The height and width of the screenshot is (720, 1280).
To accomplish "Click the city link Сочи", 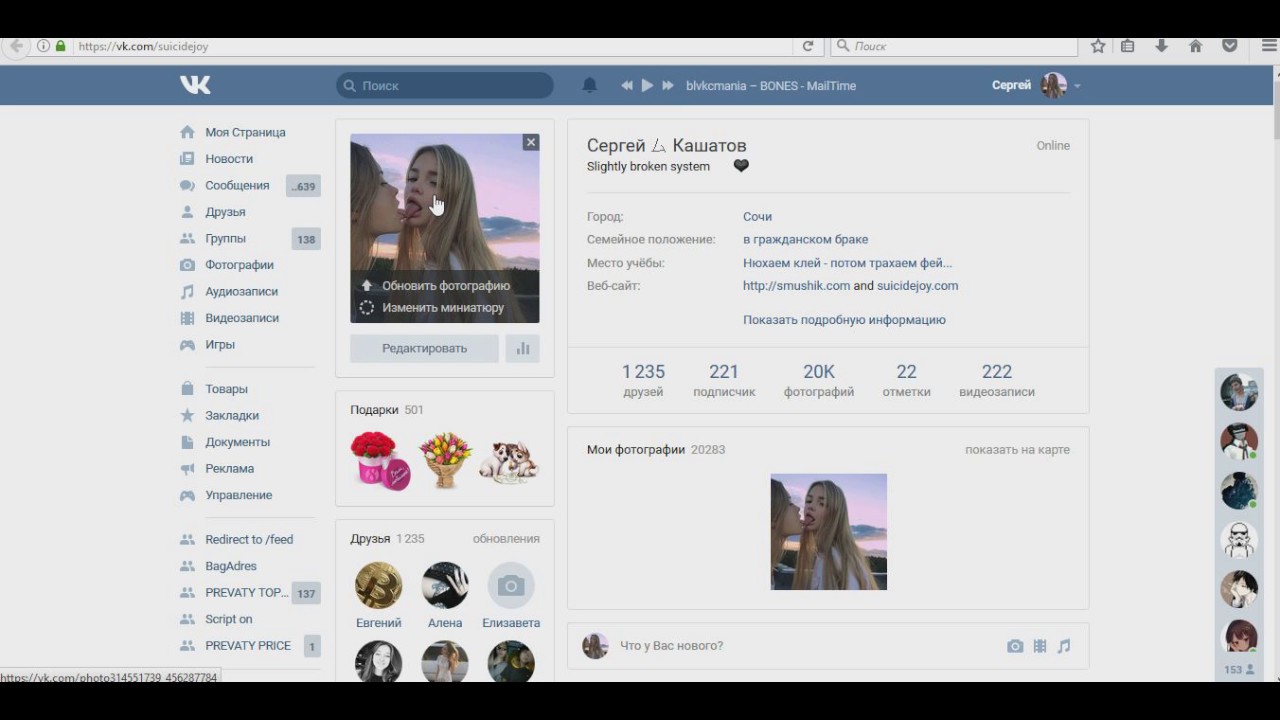I will (x=757, y=216).
